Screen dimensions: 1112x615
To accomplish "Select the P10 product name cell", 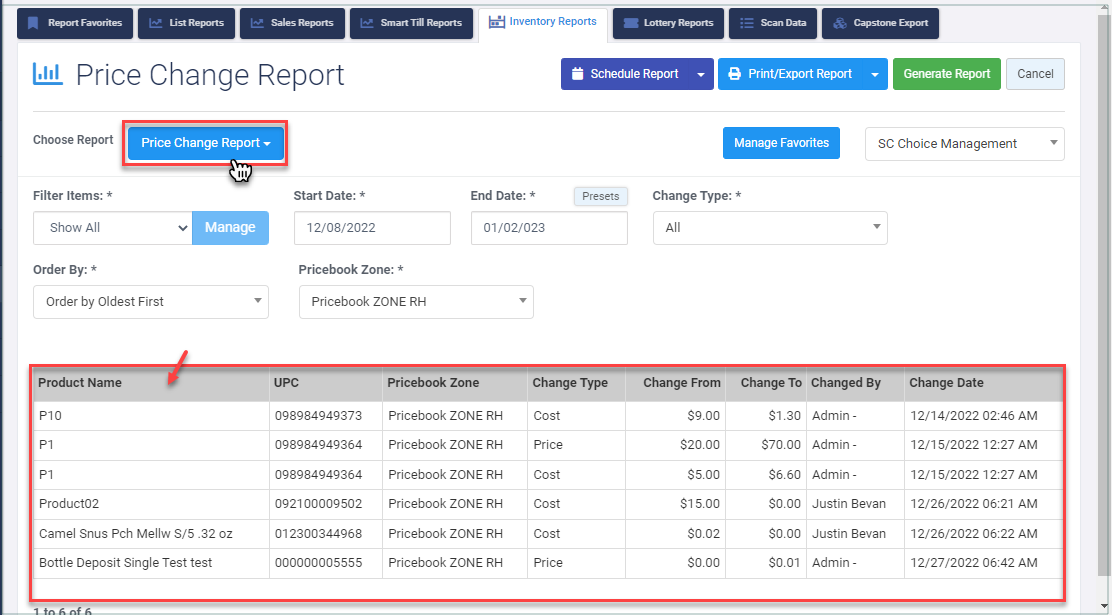I will coord(151,416).
